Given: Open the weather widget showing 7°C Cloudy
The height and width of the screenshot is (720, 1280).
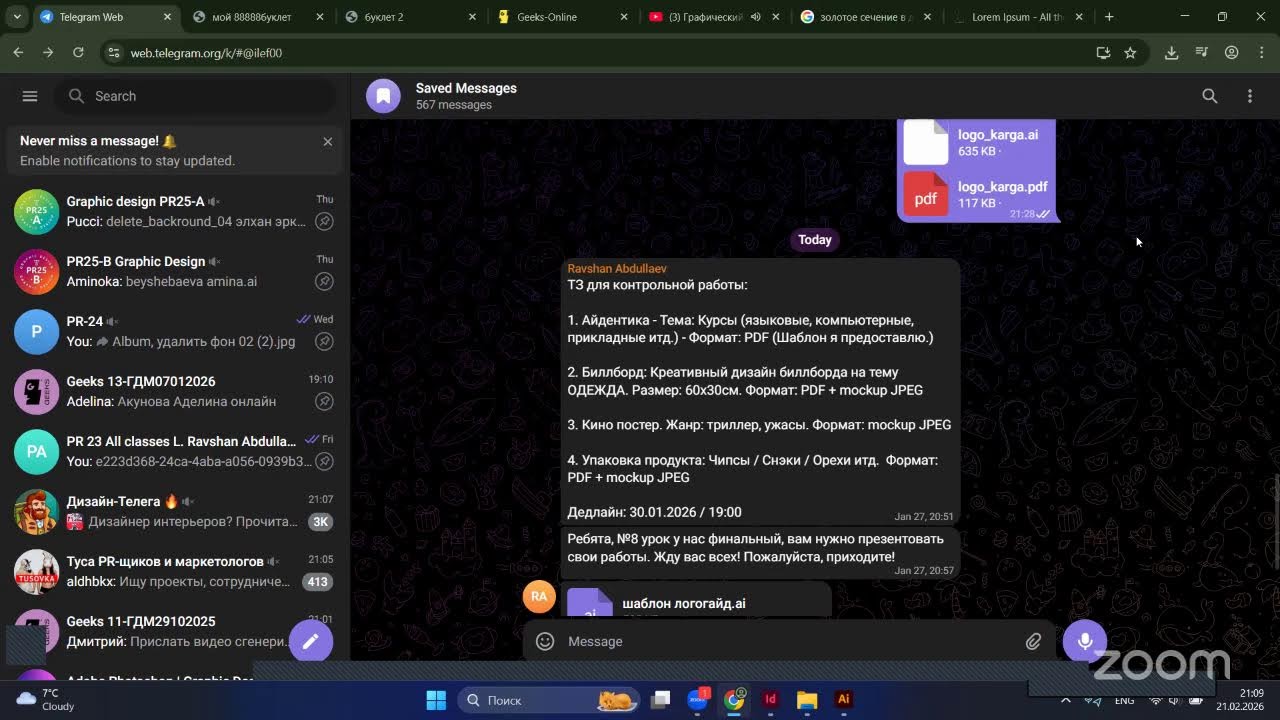Looking at the screenshot, I should tap(46, 700).
